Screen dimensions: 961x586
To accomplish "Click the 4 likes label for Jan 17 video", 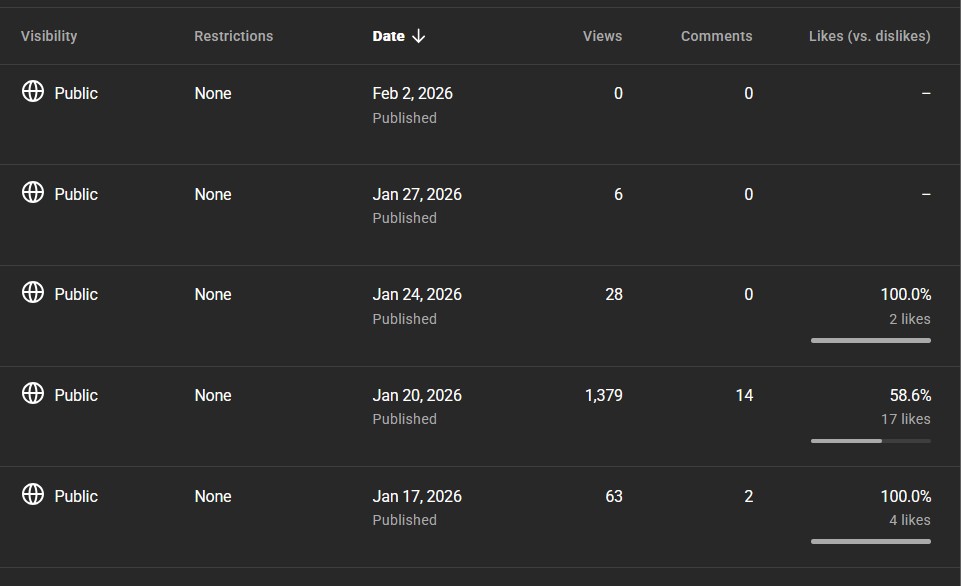I will [x=909, y=520].
